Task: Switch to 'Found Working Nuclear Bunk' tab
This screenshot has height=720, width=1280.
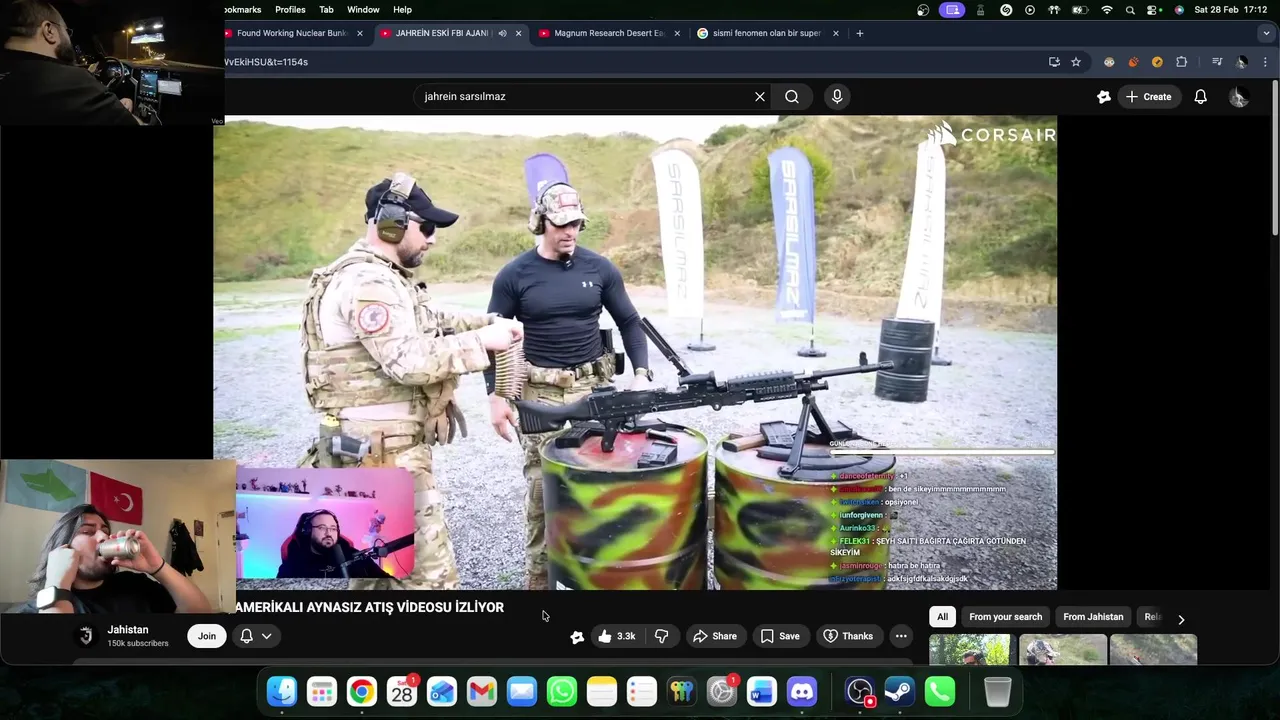Action: [291, 33]
